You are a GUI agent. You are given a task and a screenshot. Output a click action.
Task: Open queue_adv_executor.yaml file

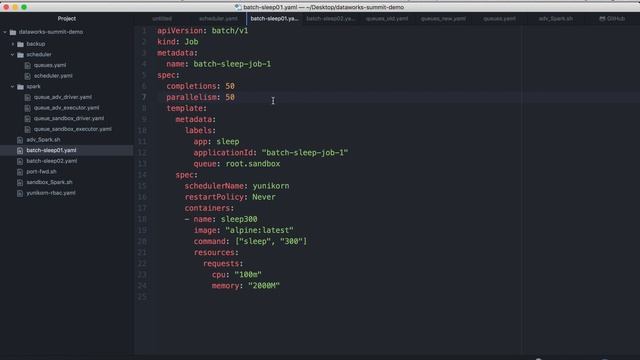[x=67, y=108]
